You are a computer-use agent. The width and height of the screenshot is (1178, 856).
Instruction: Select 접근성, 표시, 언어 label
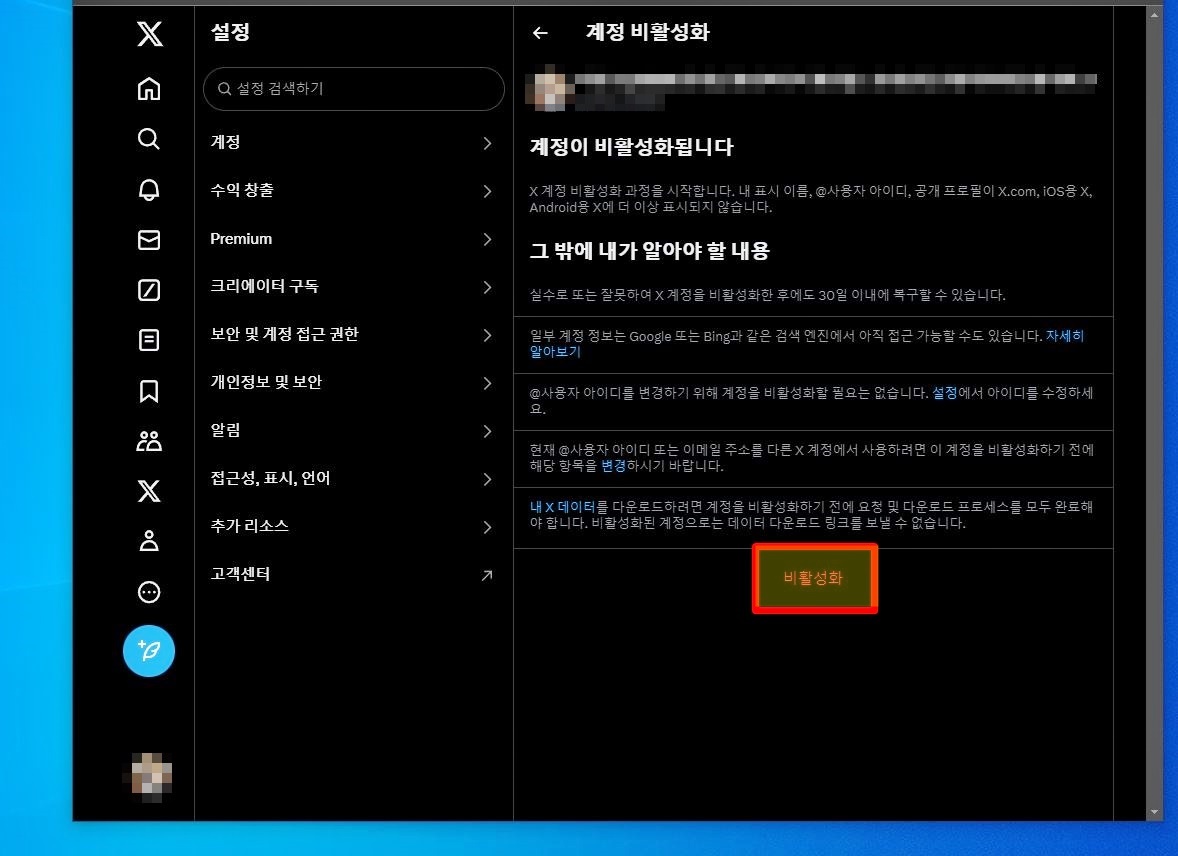[270, 478]
